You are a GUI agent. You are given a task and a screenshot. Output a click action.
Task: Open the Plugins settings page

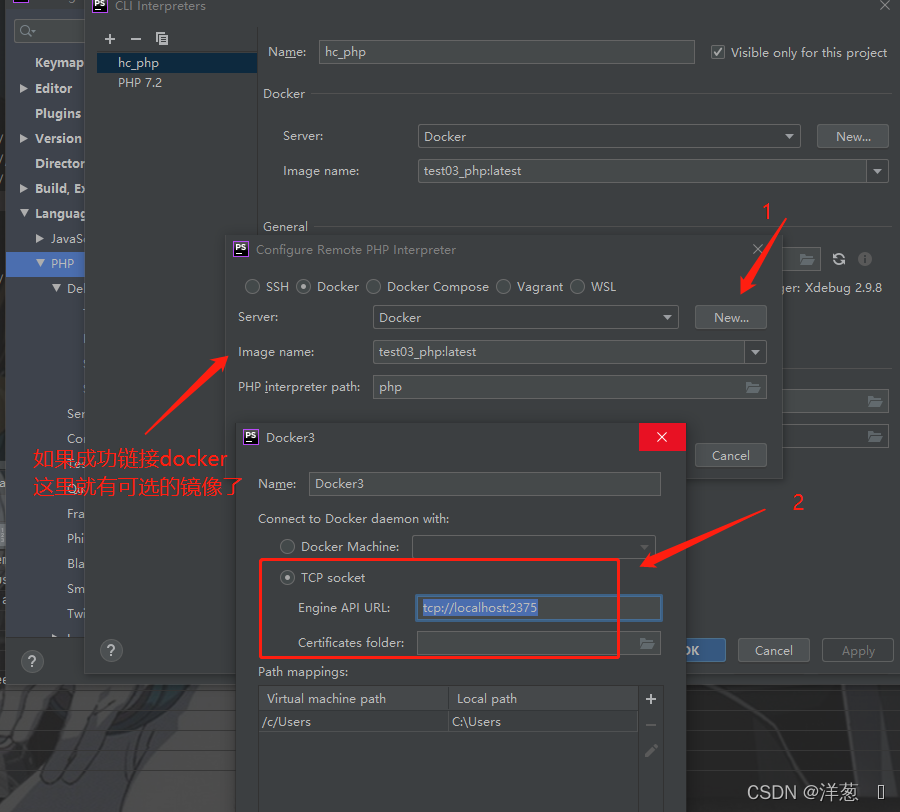(58, 113)
